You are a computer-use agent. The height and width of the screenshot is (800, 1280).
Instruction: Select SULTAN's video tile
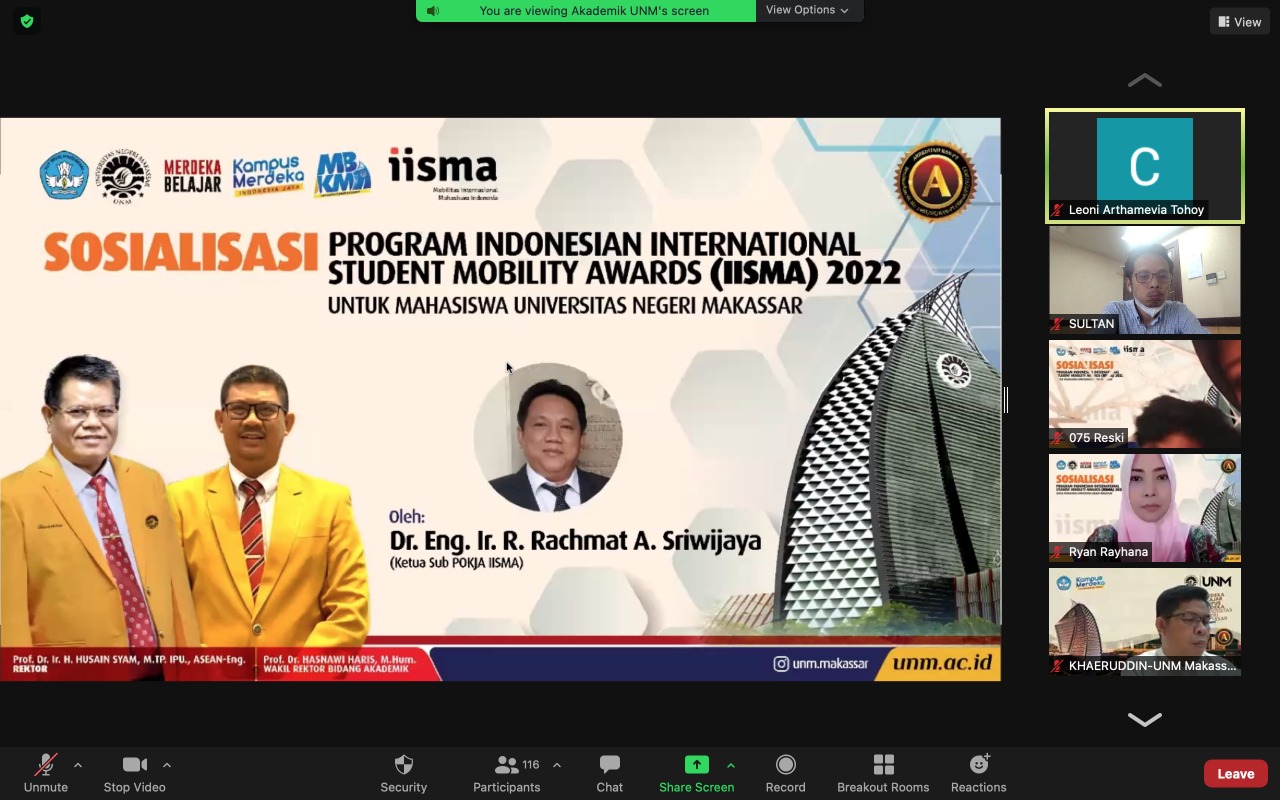(1145, 279)
